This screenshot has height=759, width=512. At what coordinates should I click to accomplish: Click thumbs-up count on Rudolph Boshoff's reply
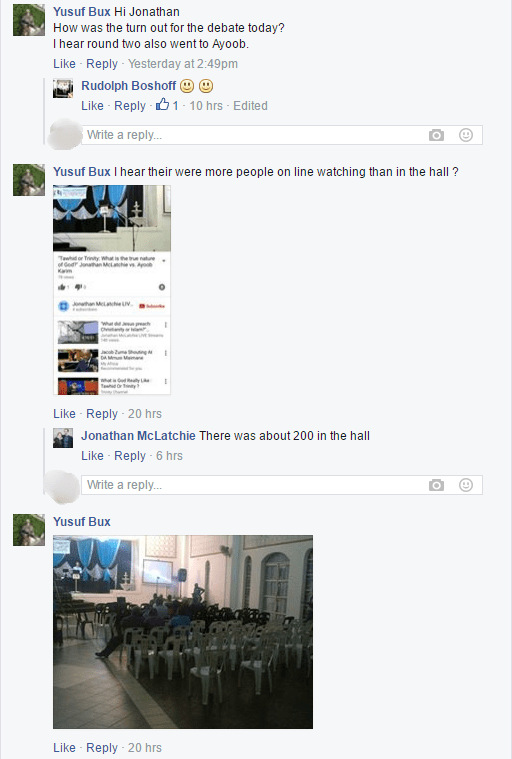[167, 105]
